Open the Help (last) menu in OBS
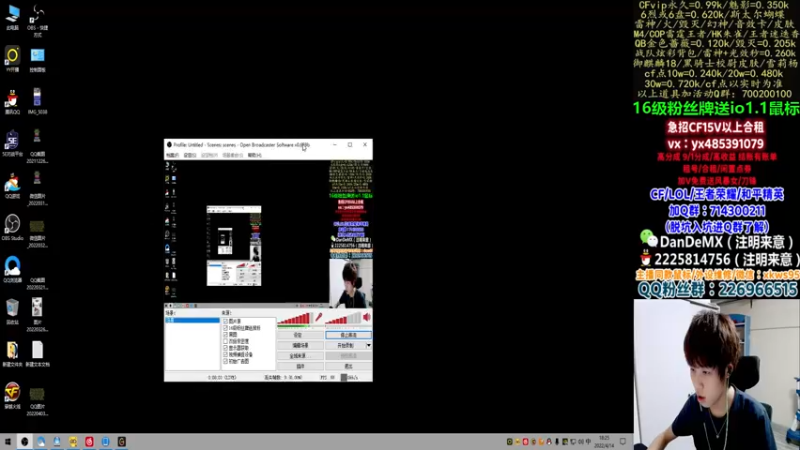The height and width of the screenshot is (450, 800). 255,155
